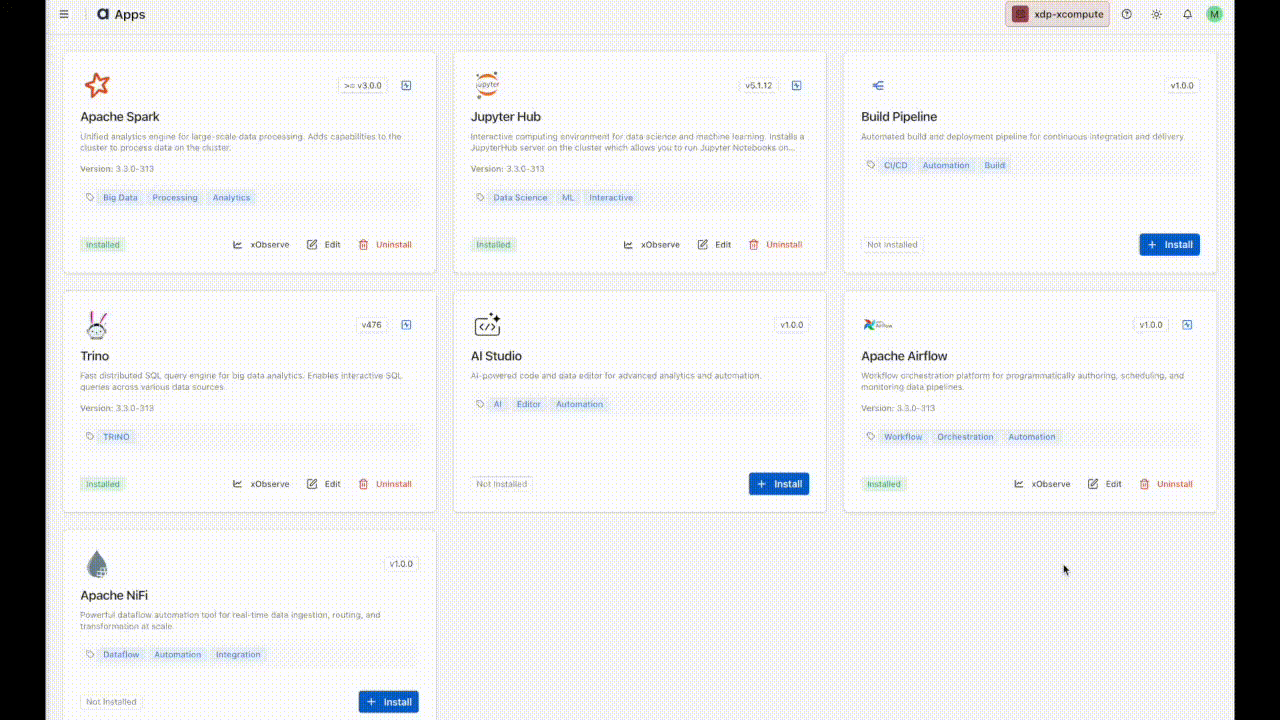This screenshot has height=720, width=1280.
Task: Open the xdp-xcompute workspace selector
Action: 1057,14
